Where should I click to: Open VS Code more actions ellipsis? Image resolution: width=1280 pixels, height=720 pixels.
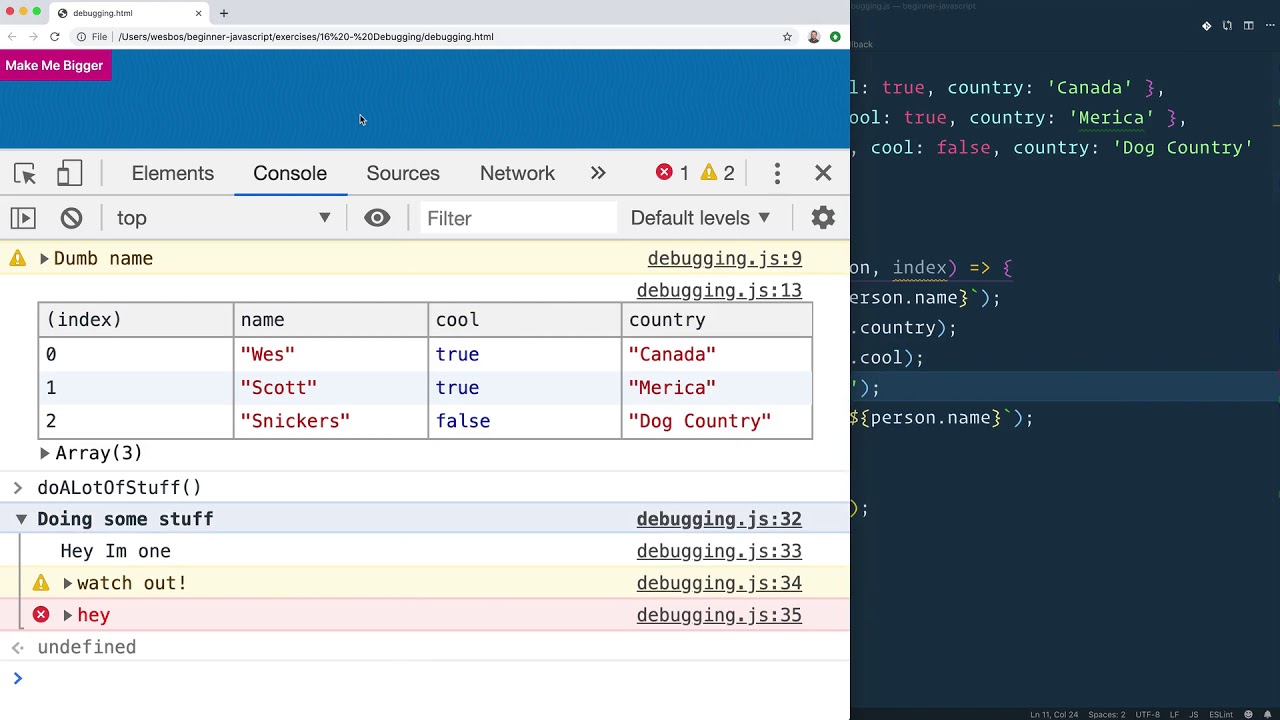coord(1269,26)
